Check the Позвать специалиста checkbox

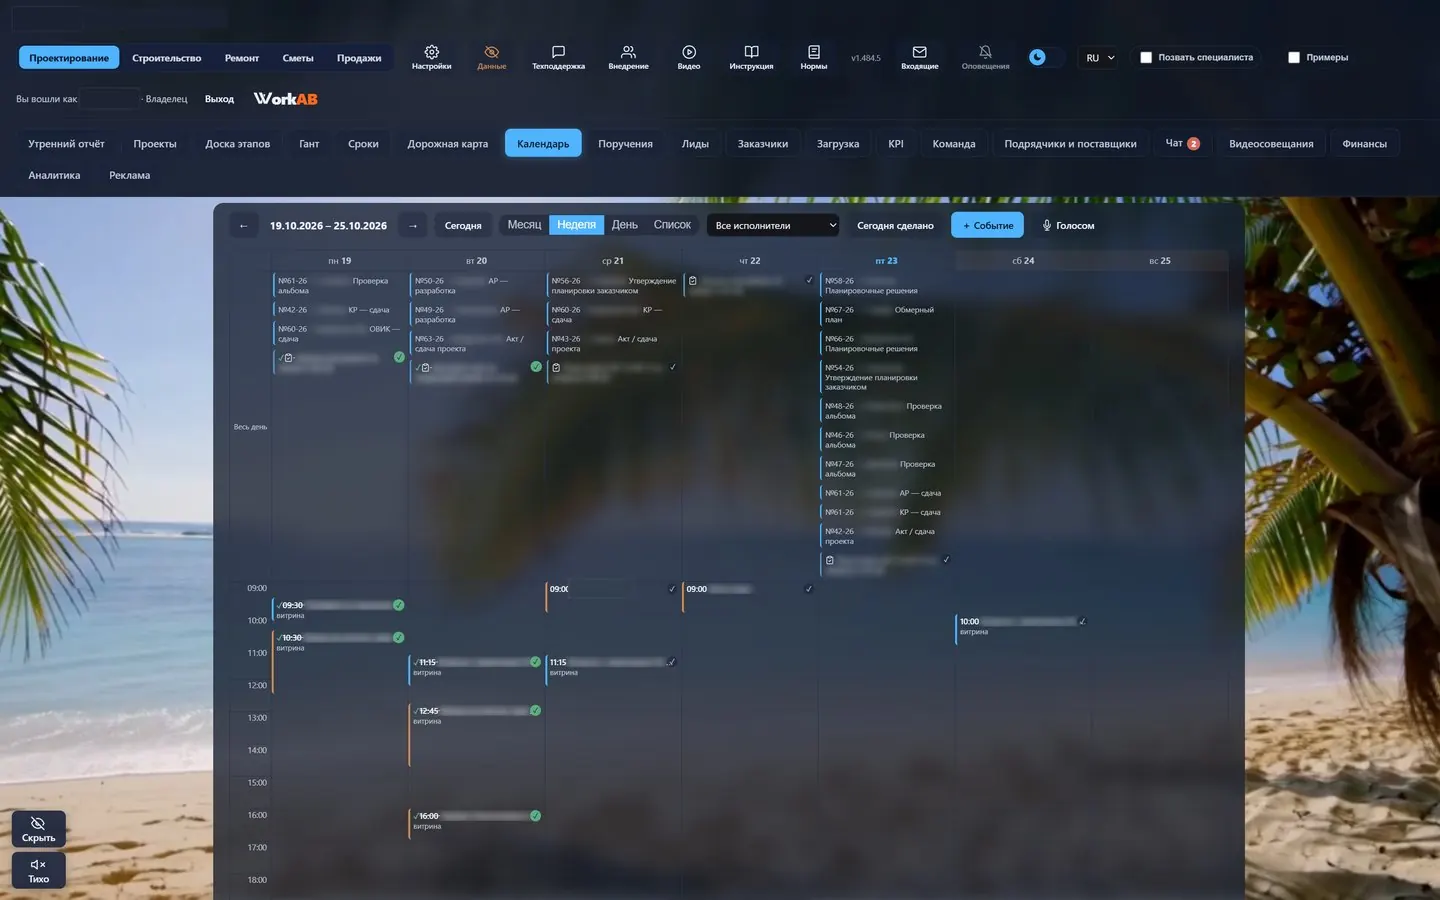tap(1146, 58)
